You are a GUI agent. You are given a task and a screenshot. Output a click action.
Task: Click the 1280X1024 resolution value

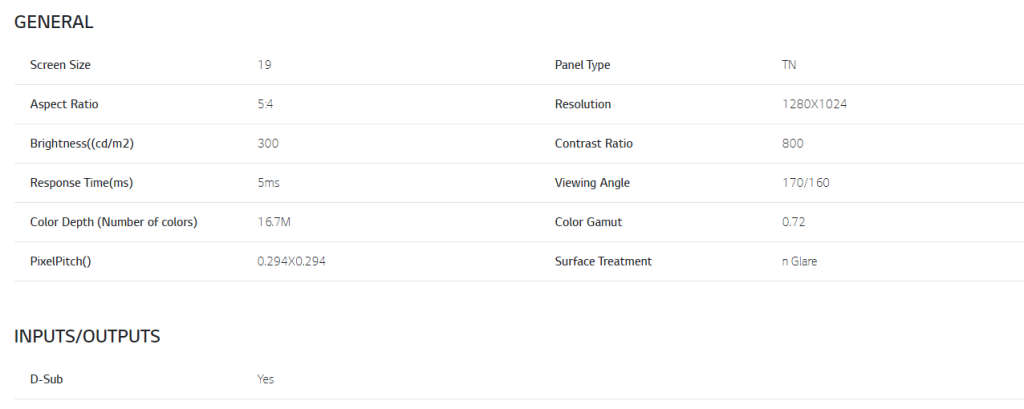(815, 104)
